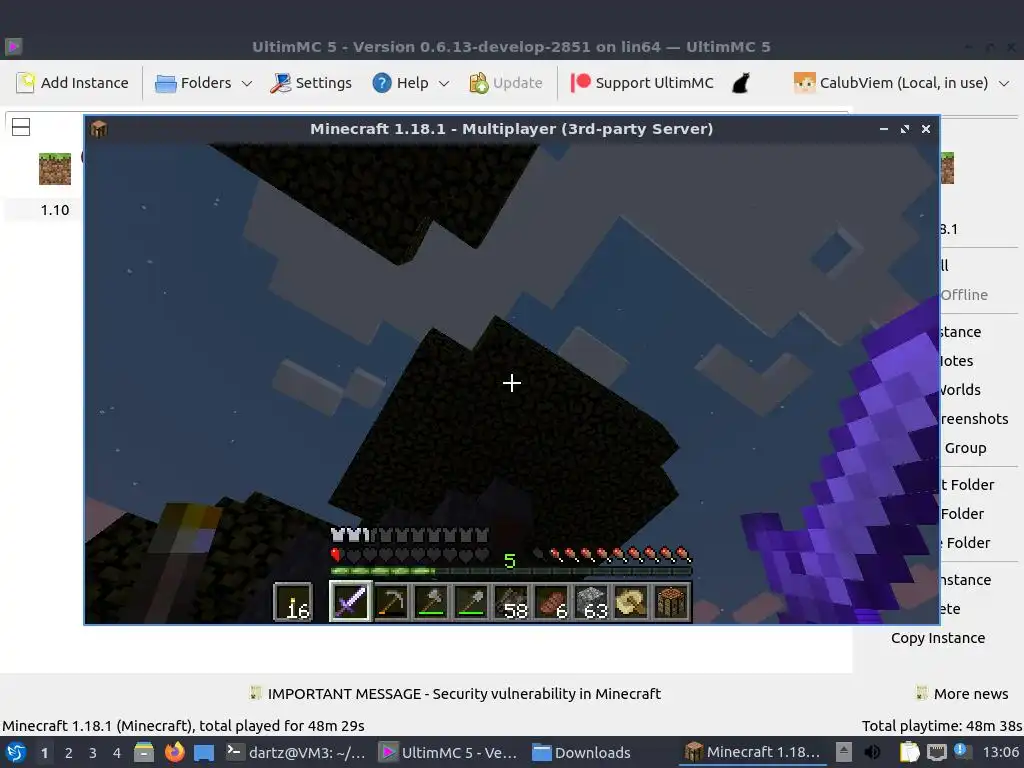Click the white crosshair in game view
The height and width of the screenshot is (768, 1024).
pos(512,383)
